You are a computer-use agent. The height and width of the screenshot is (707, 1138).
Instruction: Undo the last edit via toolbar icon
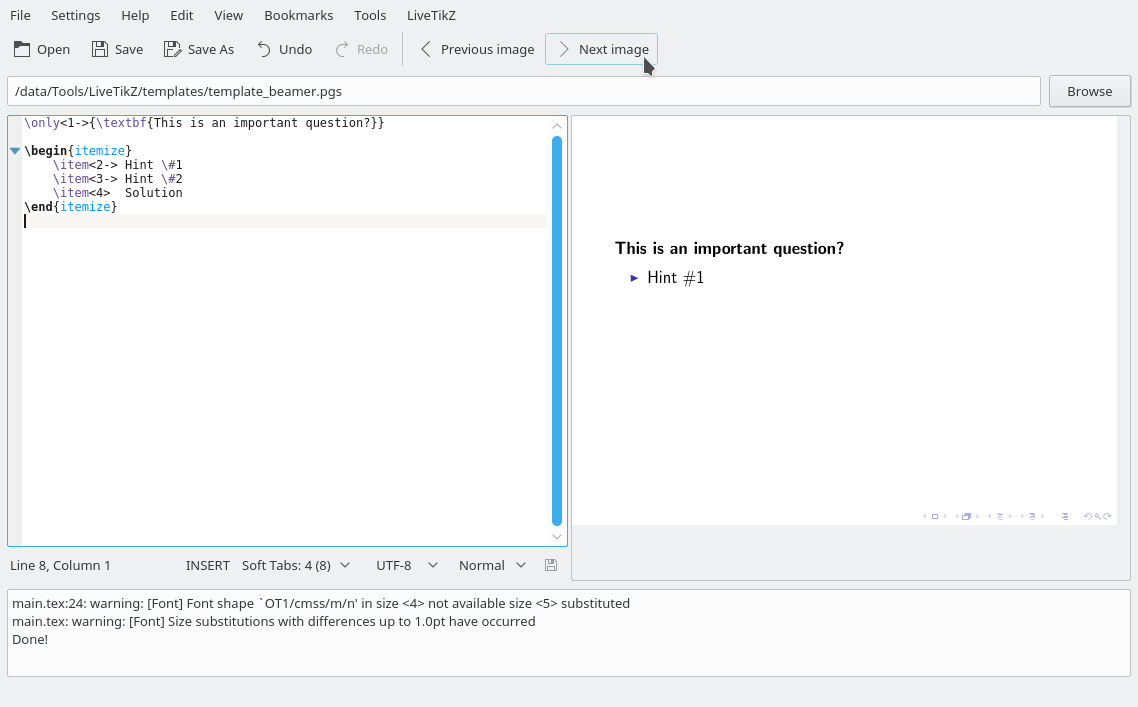point(283,48)
